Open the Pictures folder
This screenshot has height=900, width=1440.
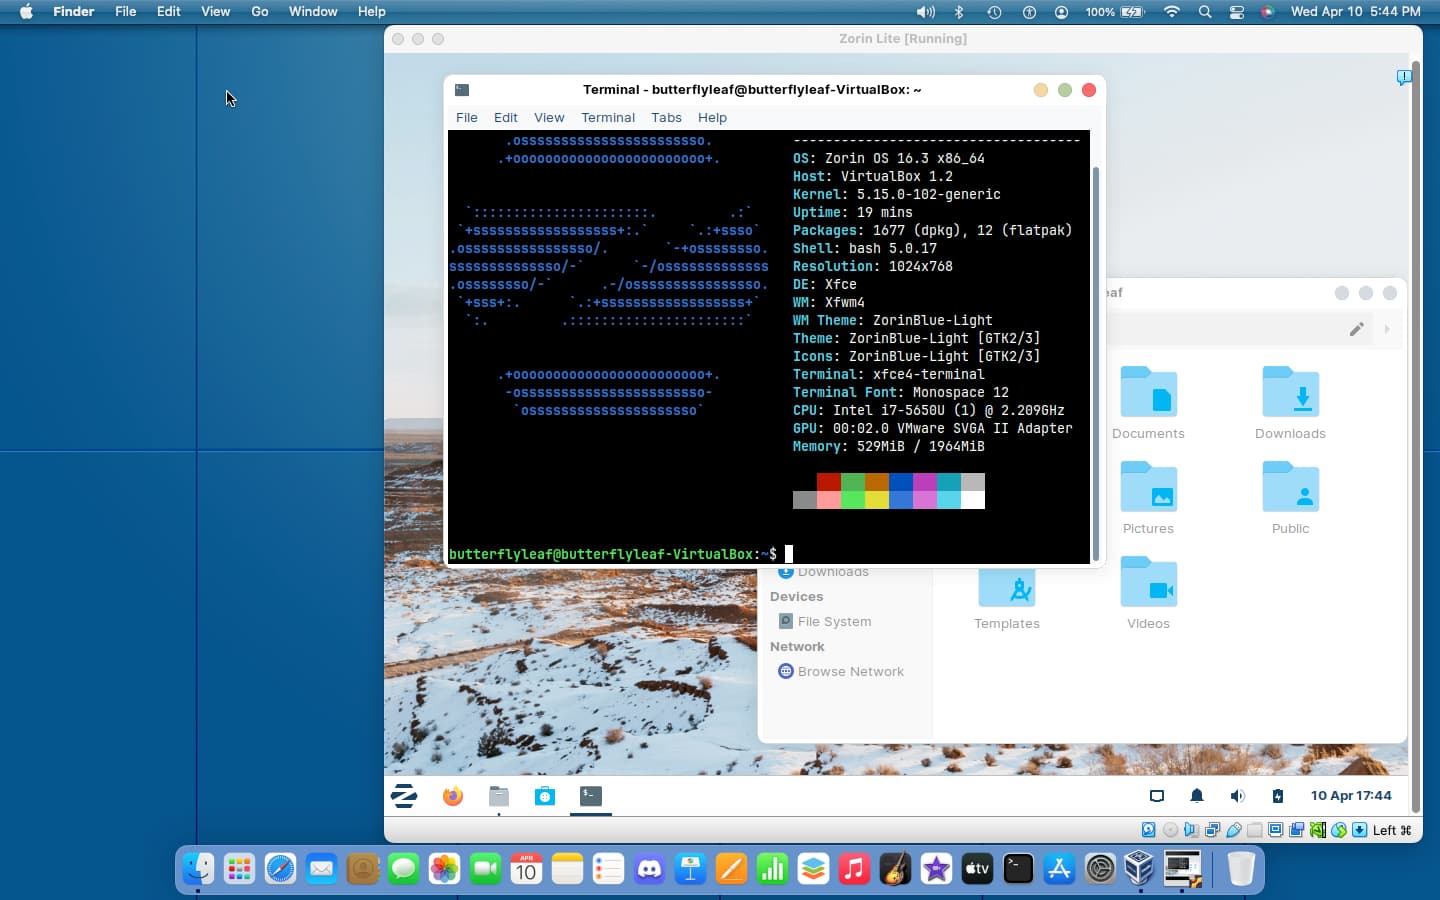(1148, 498)
